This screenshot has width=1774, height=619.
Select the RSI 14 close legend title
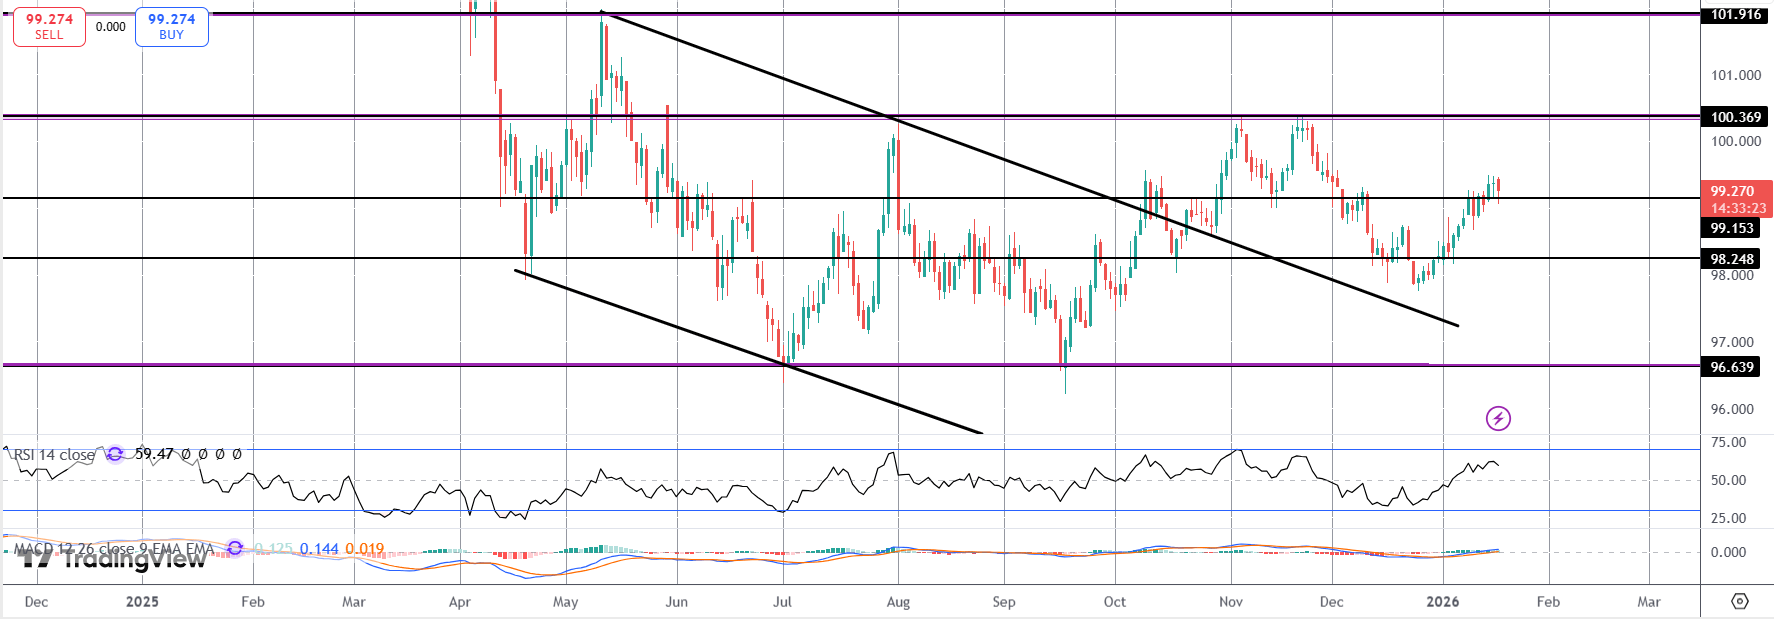(x=54, y=455)
